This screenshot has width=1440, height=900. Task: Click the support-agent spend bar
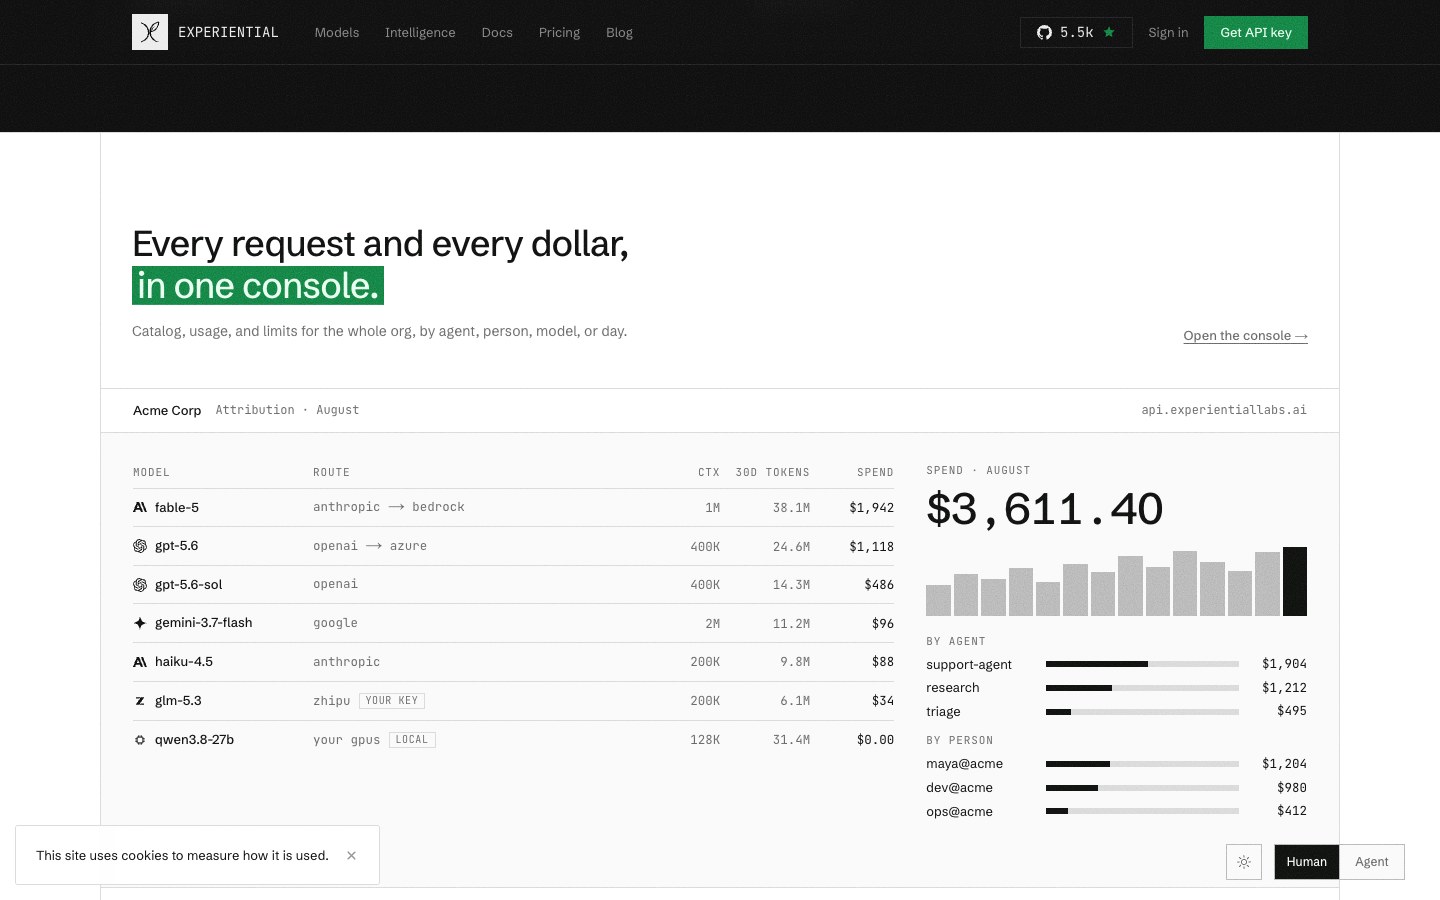click(1142, 664)
